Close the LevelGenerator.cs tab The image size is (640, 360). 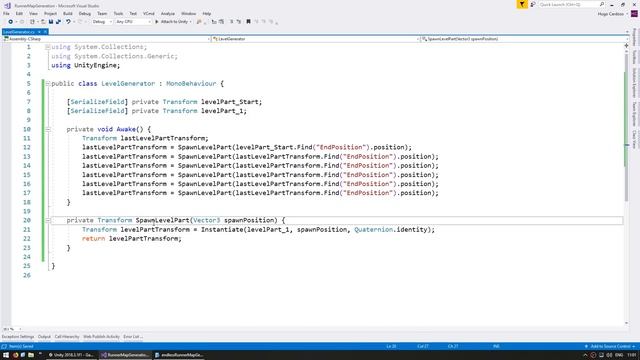(45, 32)
